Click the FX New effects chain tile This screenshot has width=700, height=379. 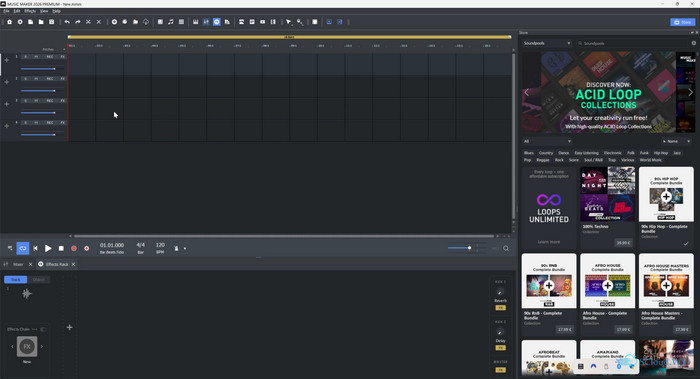point(27,346)
